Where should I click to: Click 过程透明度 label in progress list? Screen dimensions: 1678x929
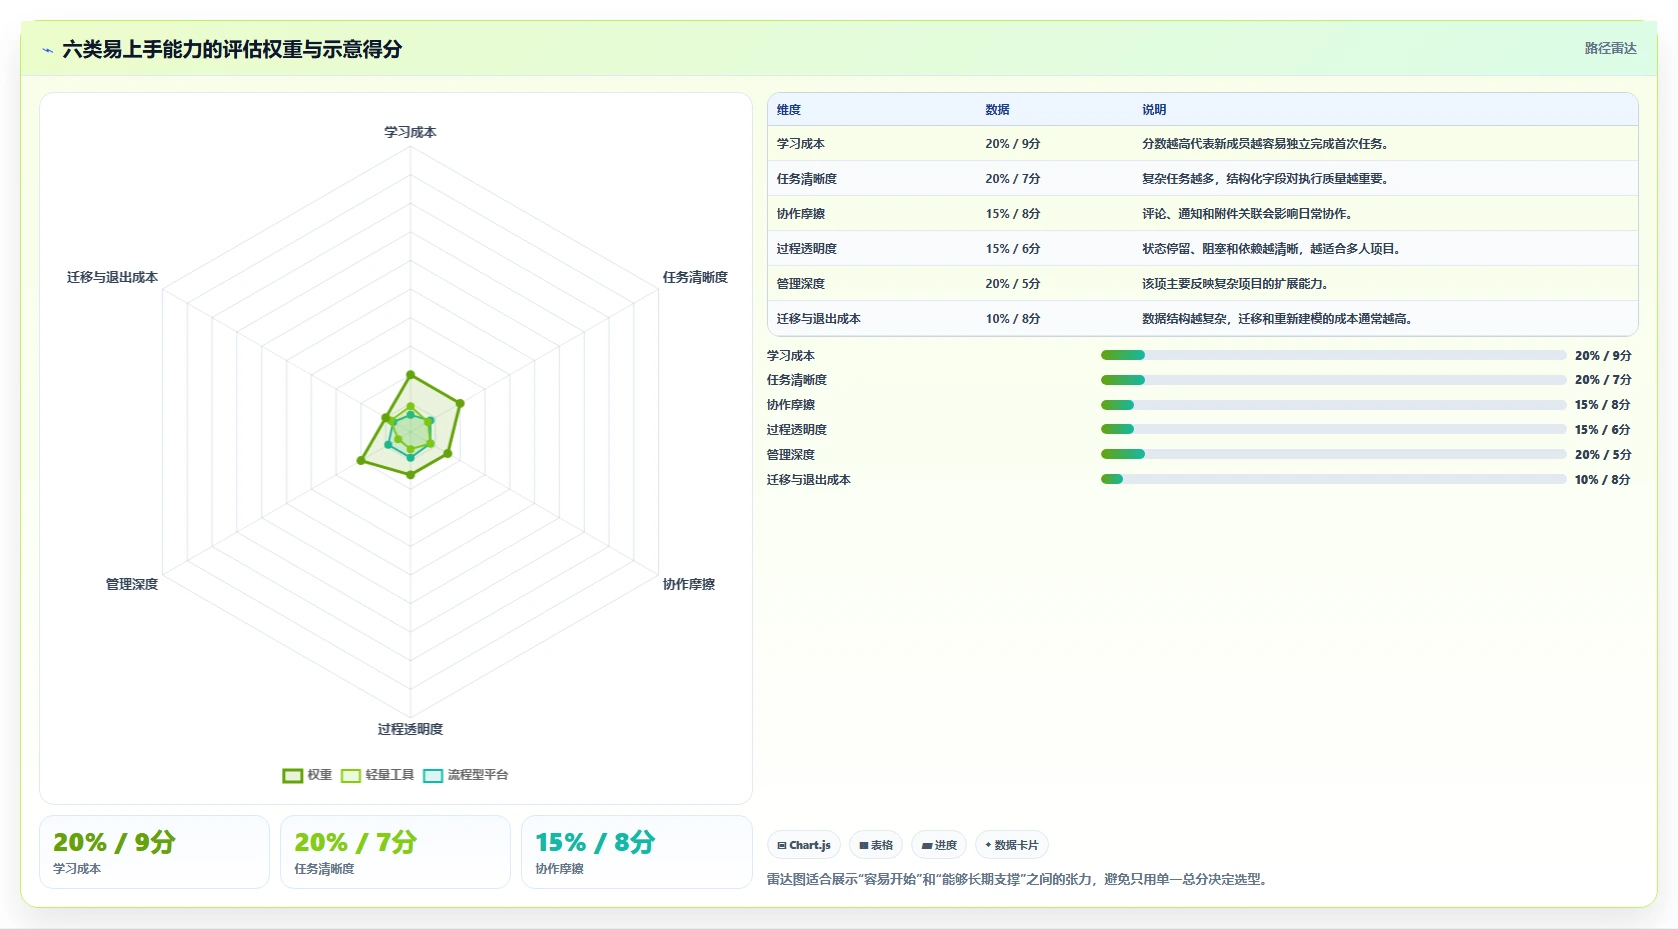[797, 430]
